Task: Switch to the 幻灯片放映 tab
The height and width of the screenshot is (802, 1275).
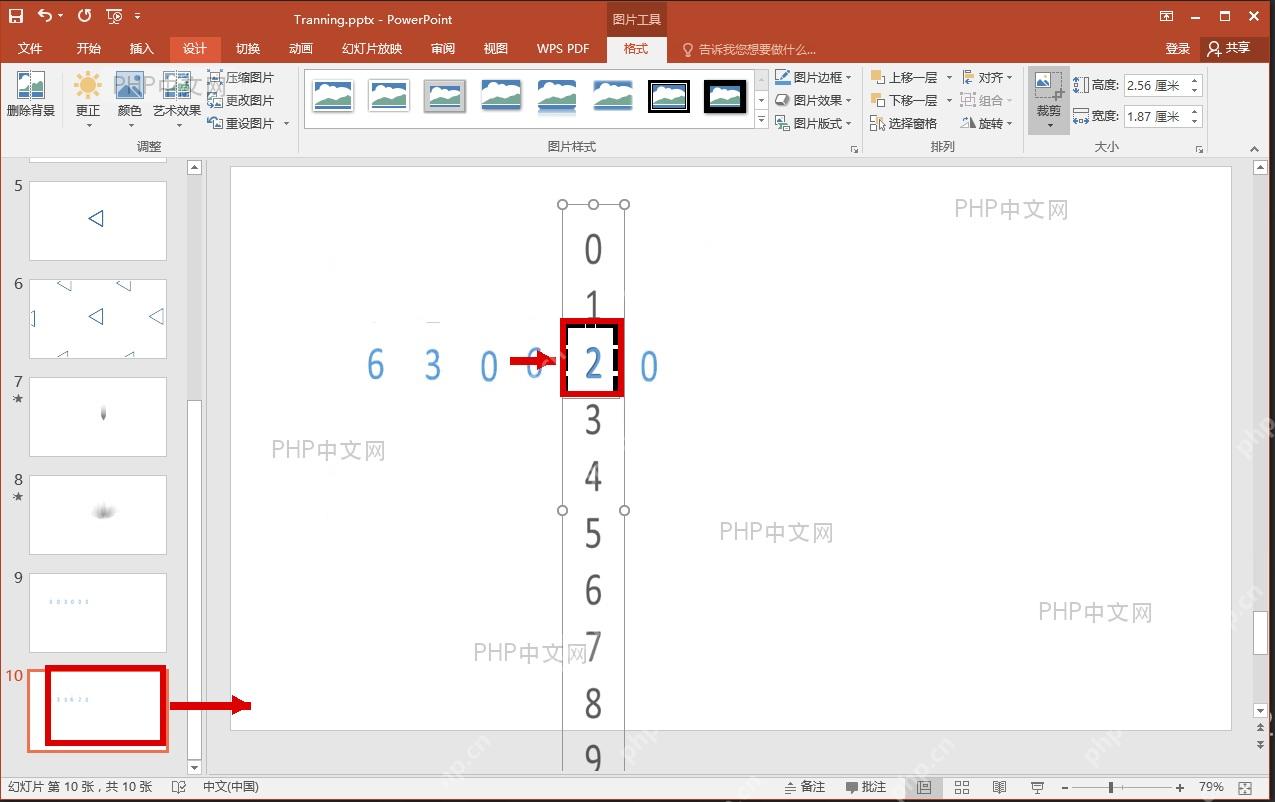Action: click(372, 49)
